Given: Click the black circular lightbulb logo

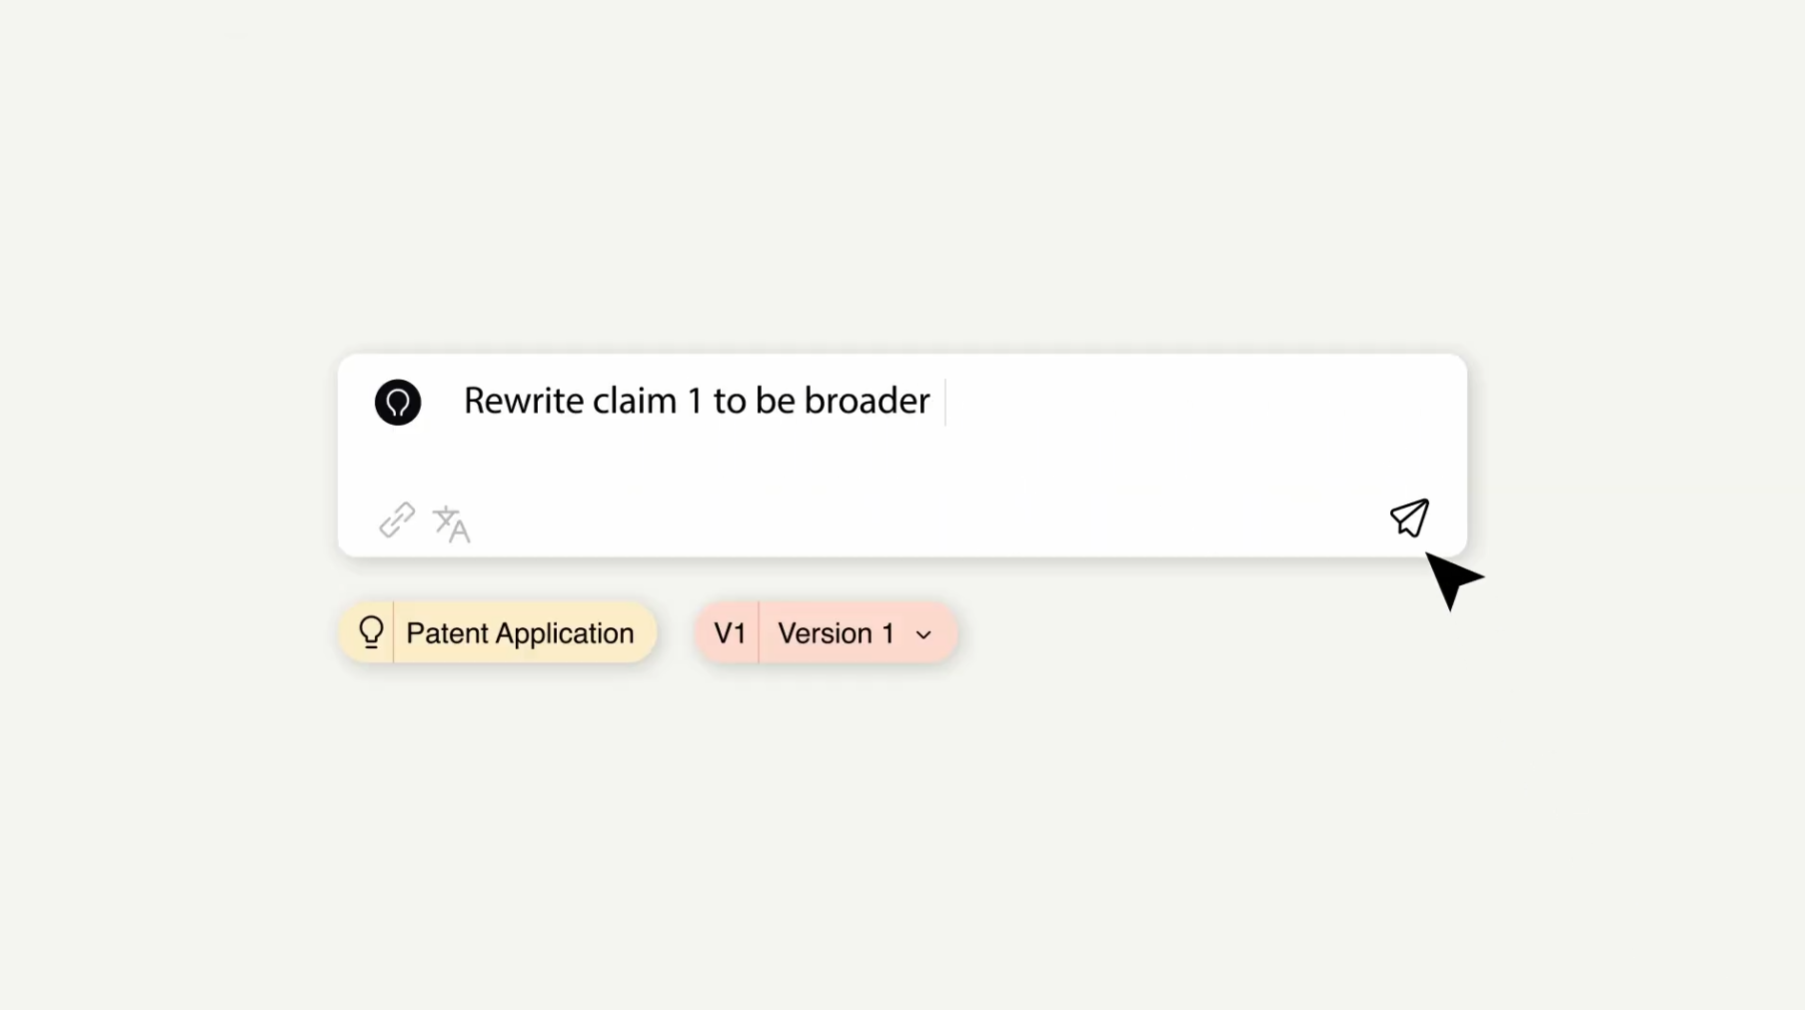Looking at the screenshot, I should (398, 402).
